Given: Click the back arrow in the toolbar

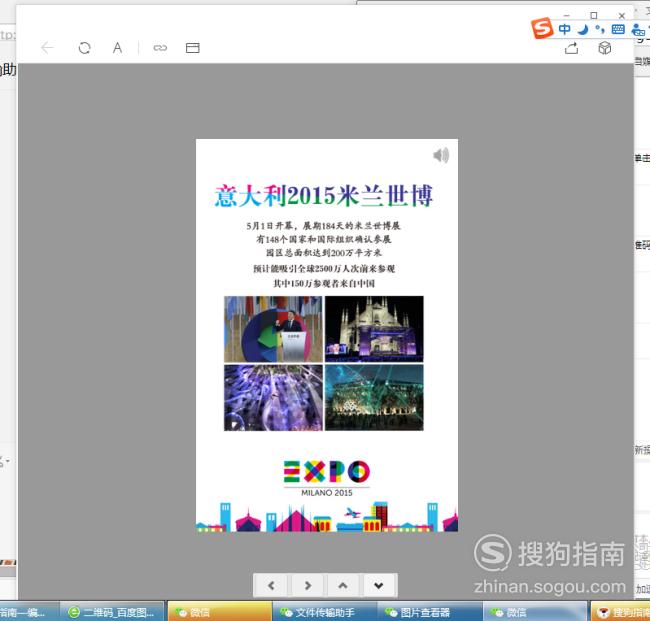Looking at the screenshot, I should (47, 48).
